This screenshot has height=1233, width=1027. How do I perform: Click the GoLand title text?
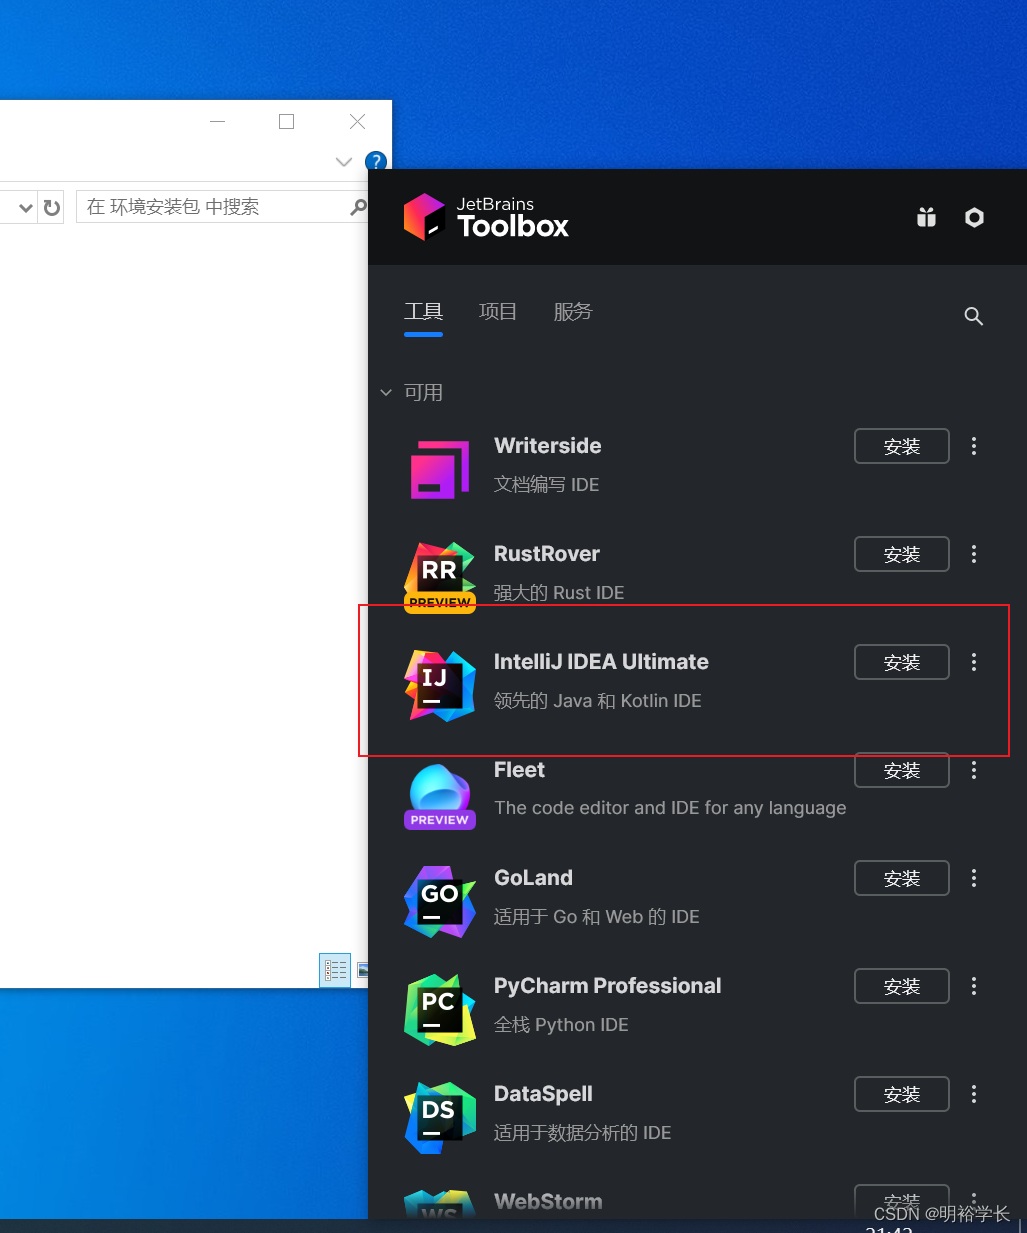pos(533,878)
